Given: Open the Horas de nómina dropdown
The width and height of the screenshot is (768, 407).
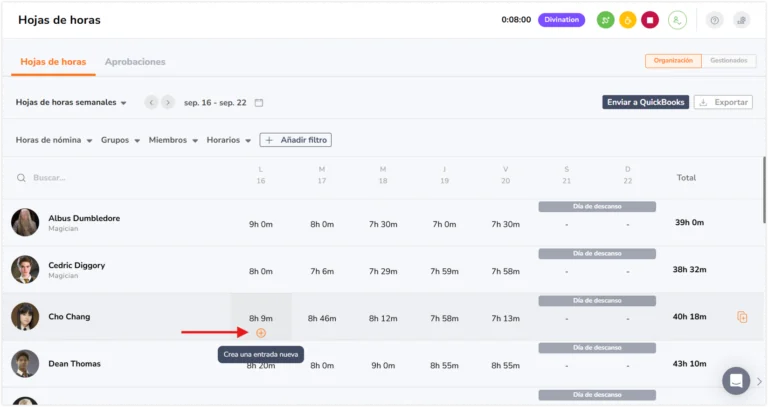Looking at the screenshot, I should [54, 140].
